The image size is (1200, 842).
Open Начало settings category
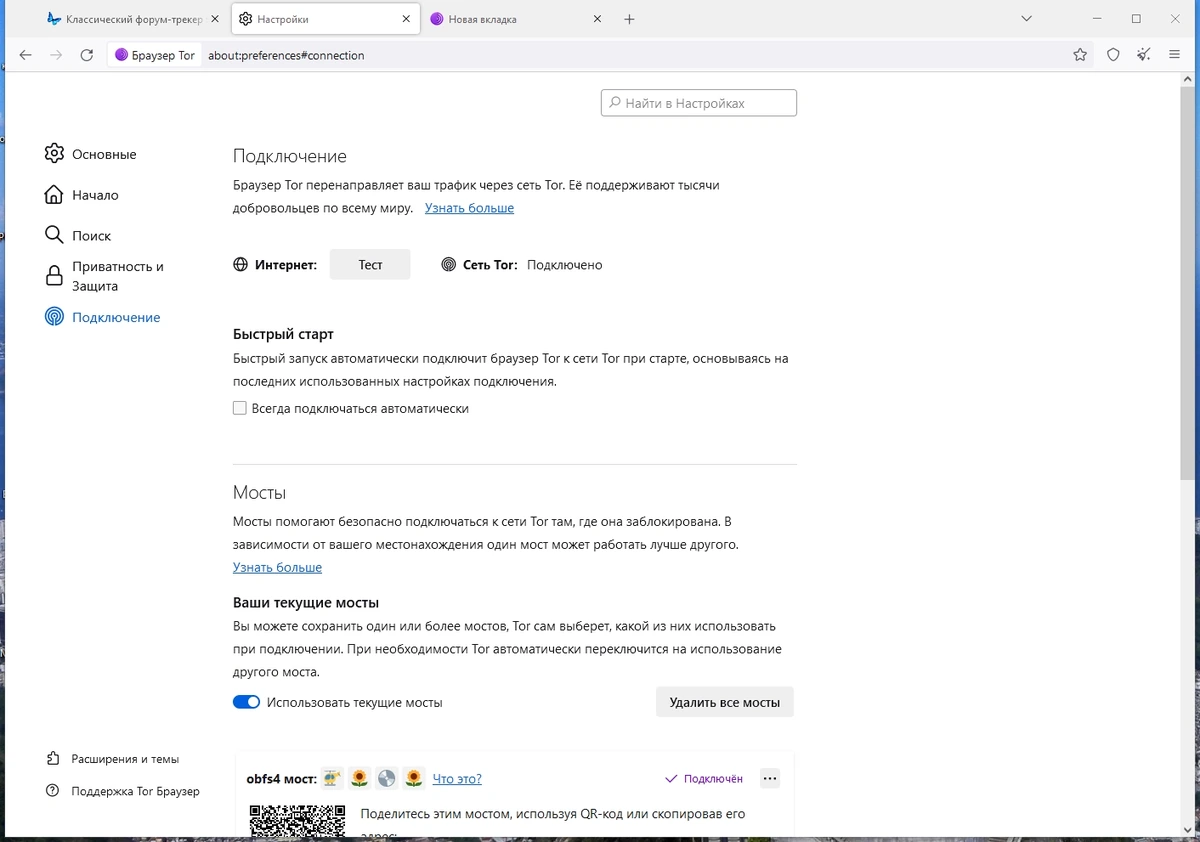(95, 195)
